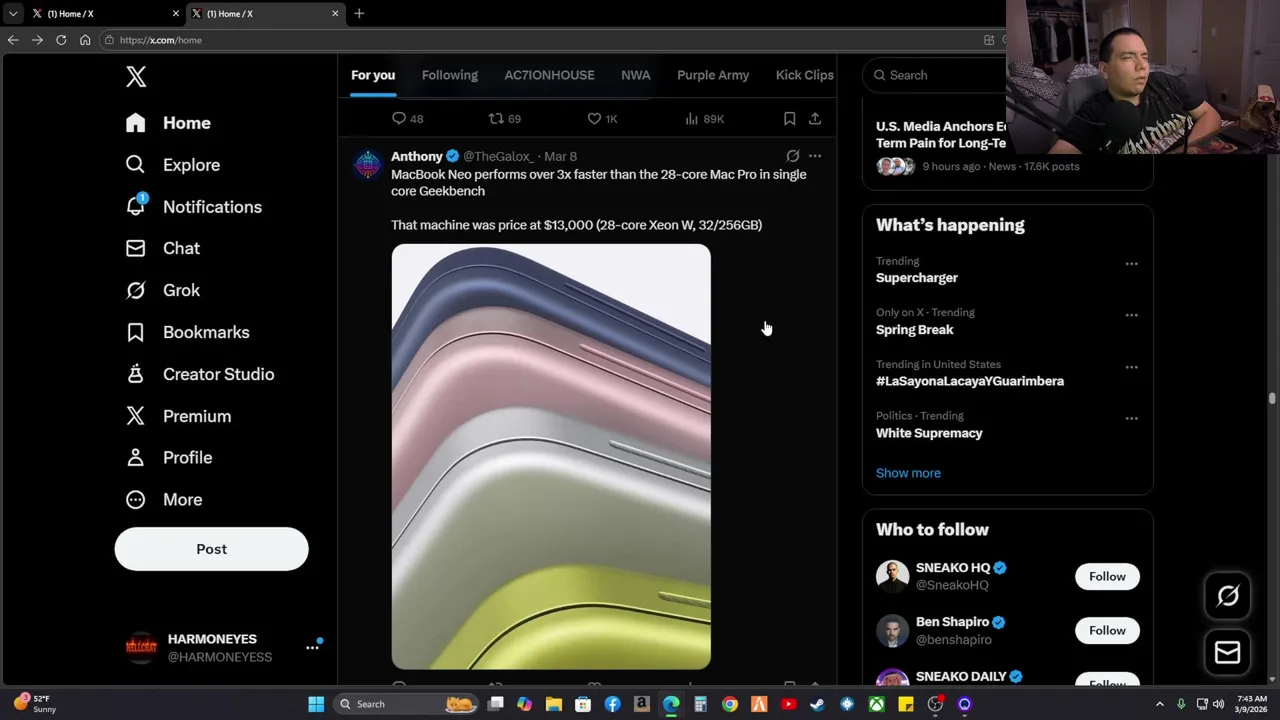Image resolution: width=1280 pixels, height=720 pixels.
Task: Open Chat in the sidebar
Action: tap(163, 248)
